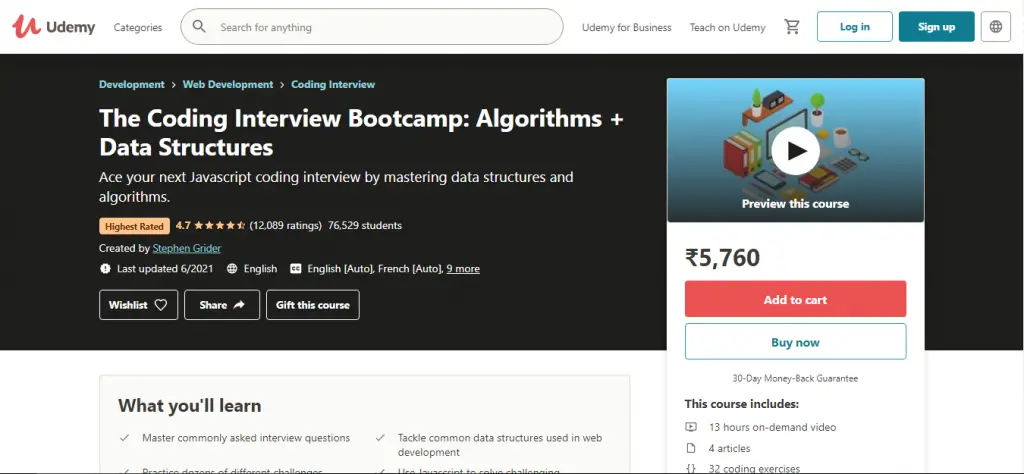Click the Sign up button
Viewport: 1024px width, 474px height.
[936, 27]
